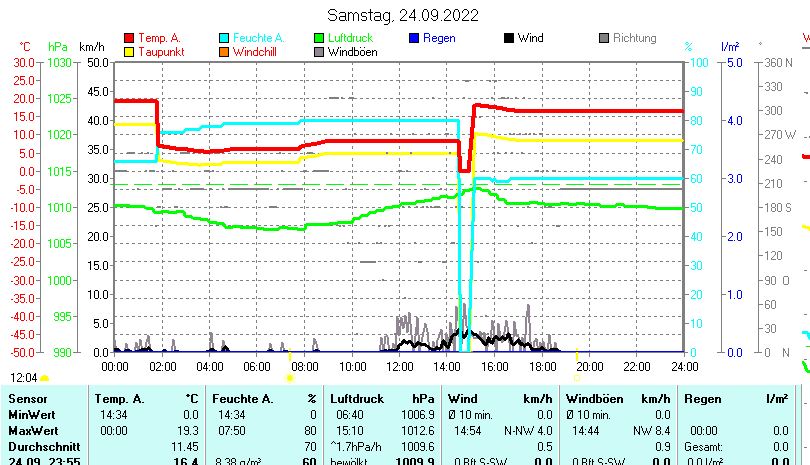
Task: Click the red Temp. A. legend swatch
Action: point(128,39)
